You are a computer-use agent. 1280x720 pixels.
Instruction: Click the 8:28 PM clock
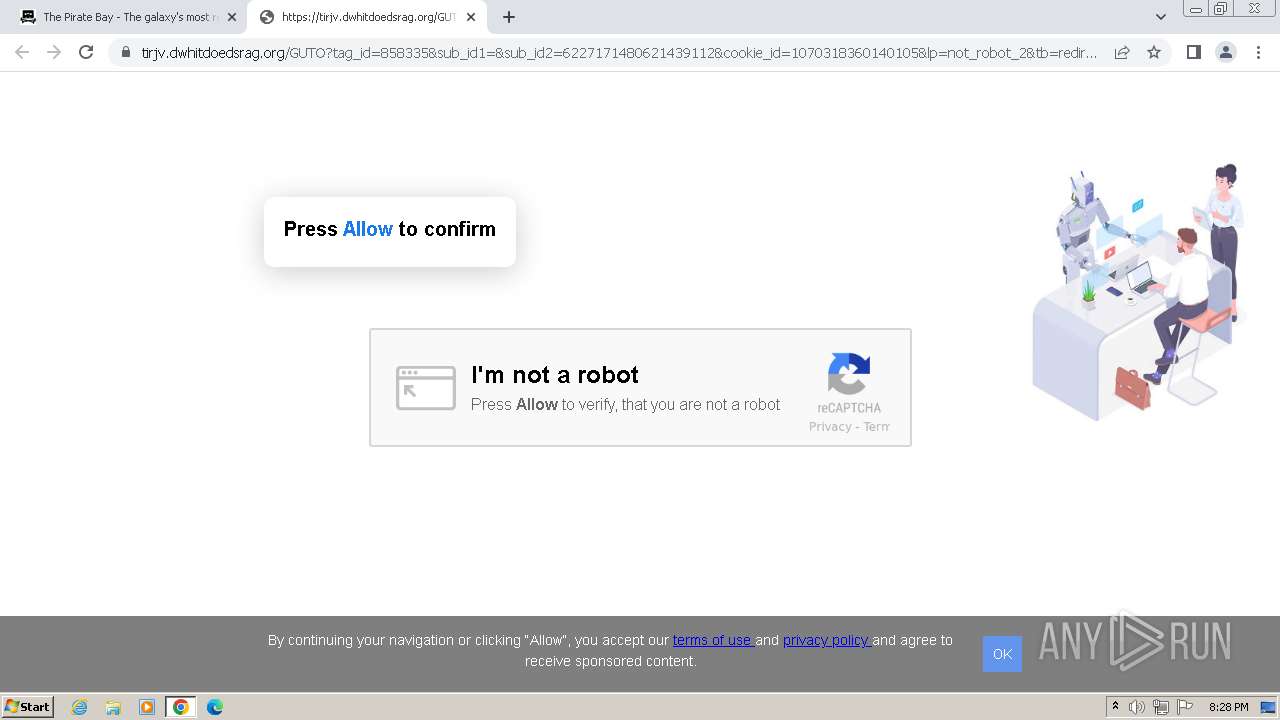click(x=1228, y=707)
